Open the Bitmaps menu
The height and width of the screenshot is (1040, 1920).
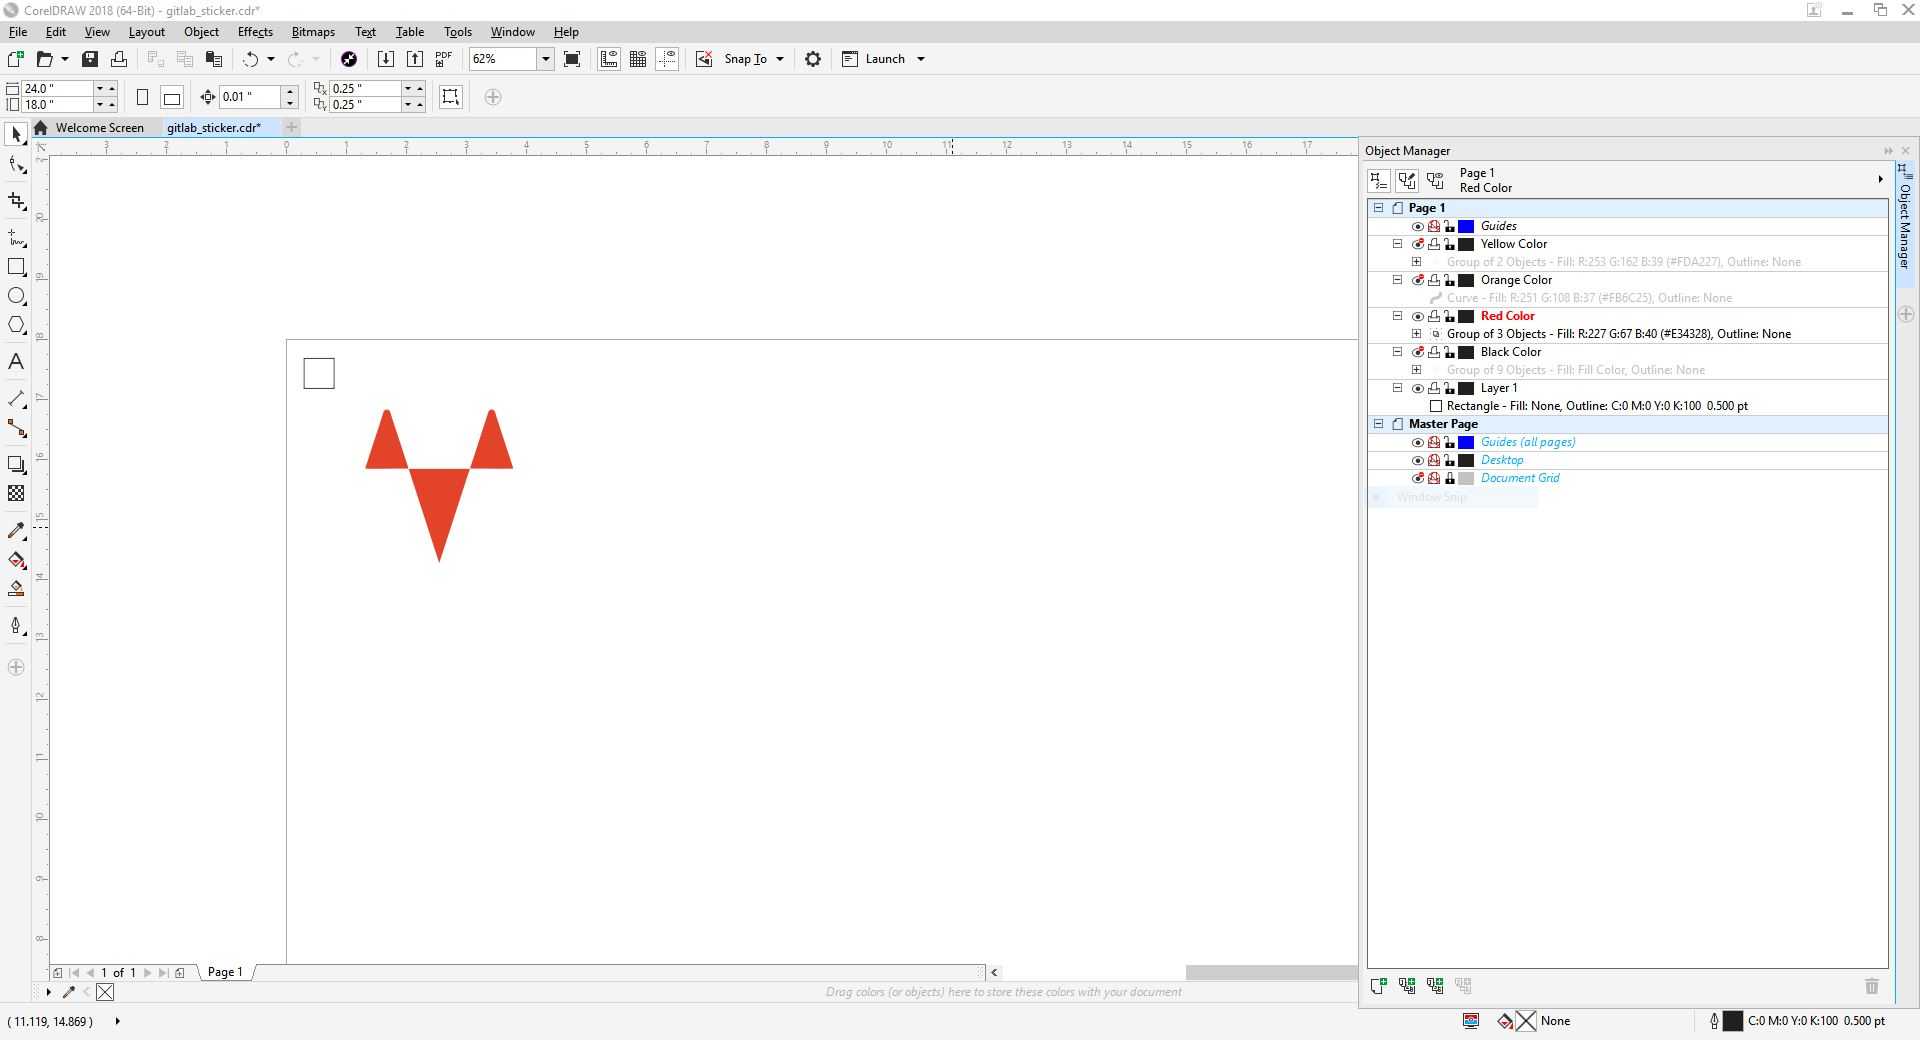click(313, 32)
